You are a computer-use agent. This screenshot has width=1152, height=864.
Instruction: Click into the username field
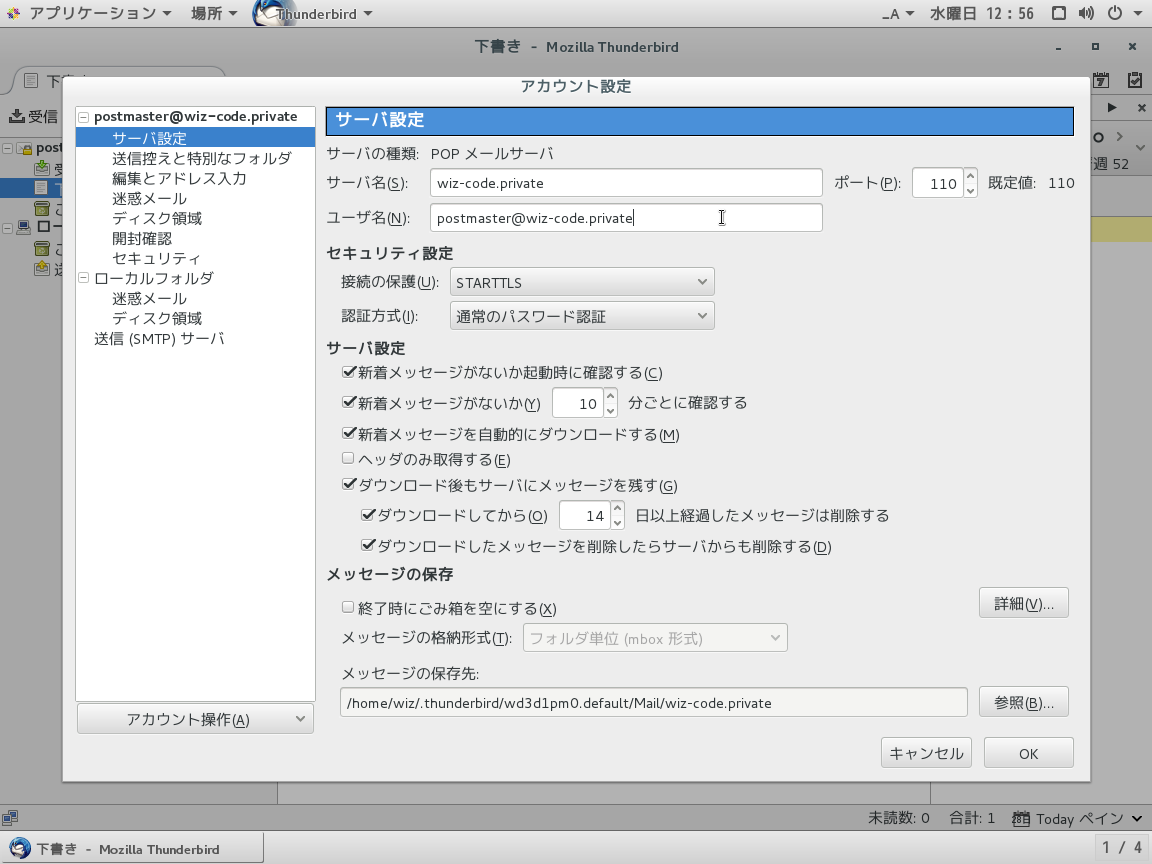[626, 218]
